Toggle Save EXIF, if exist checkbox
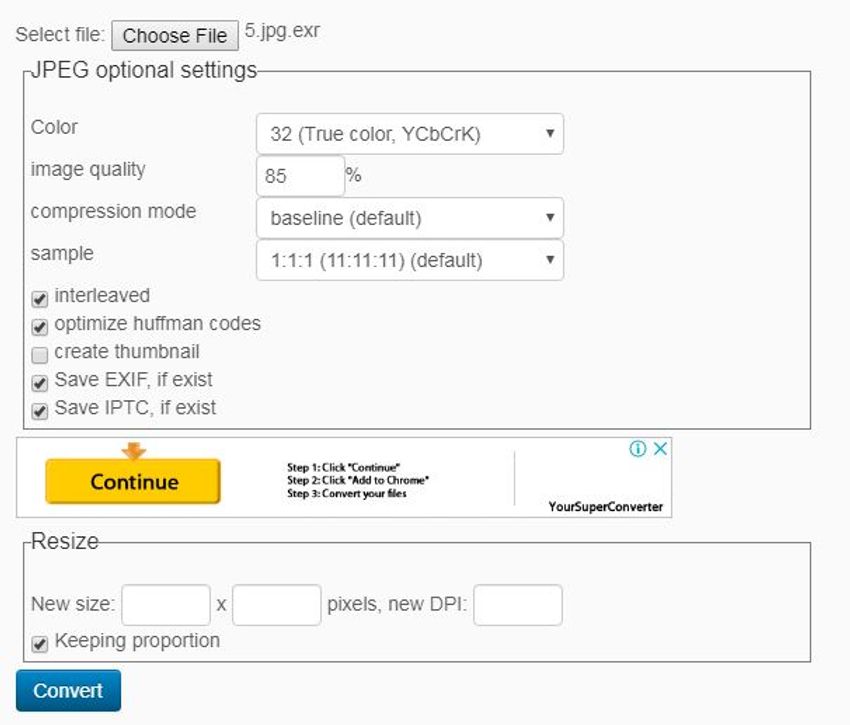This screenshot has height=725, width=850. 40,382
